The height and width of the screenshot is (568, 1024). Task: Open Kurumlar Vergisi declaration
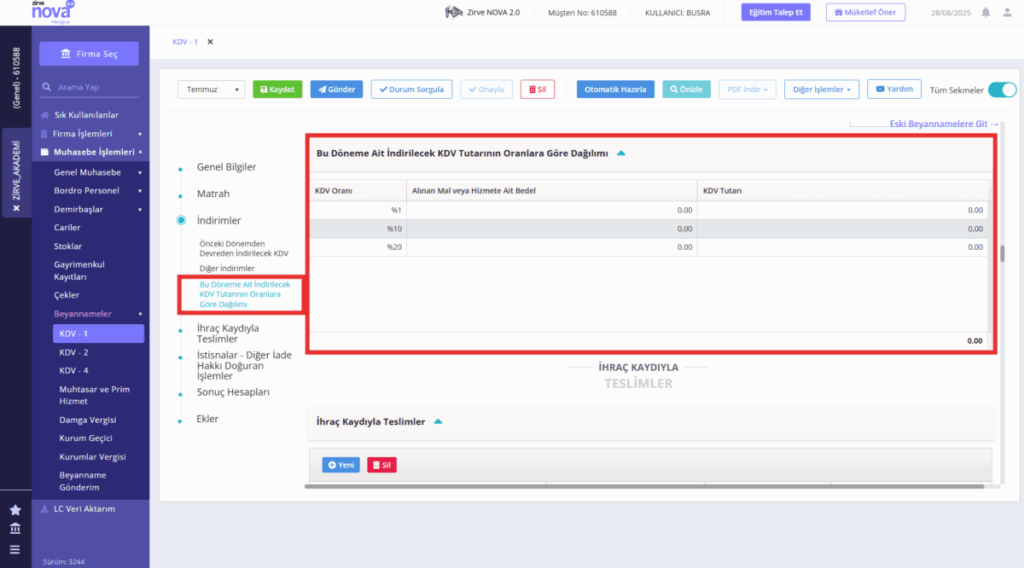tap(93, 457)
